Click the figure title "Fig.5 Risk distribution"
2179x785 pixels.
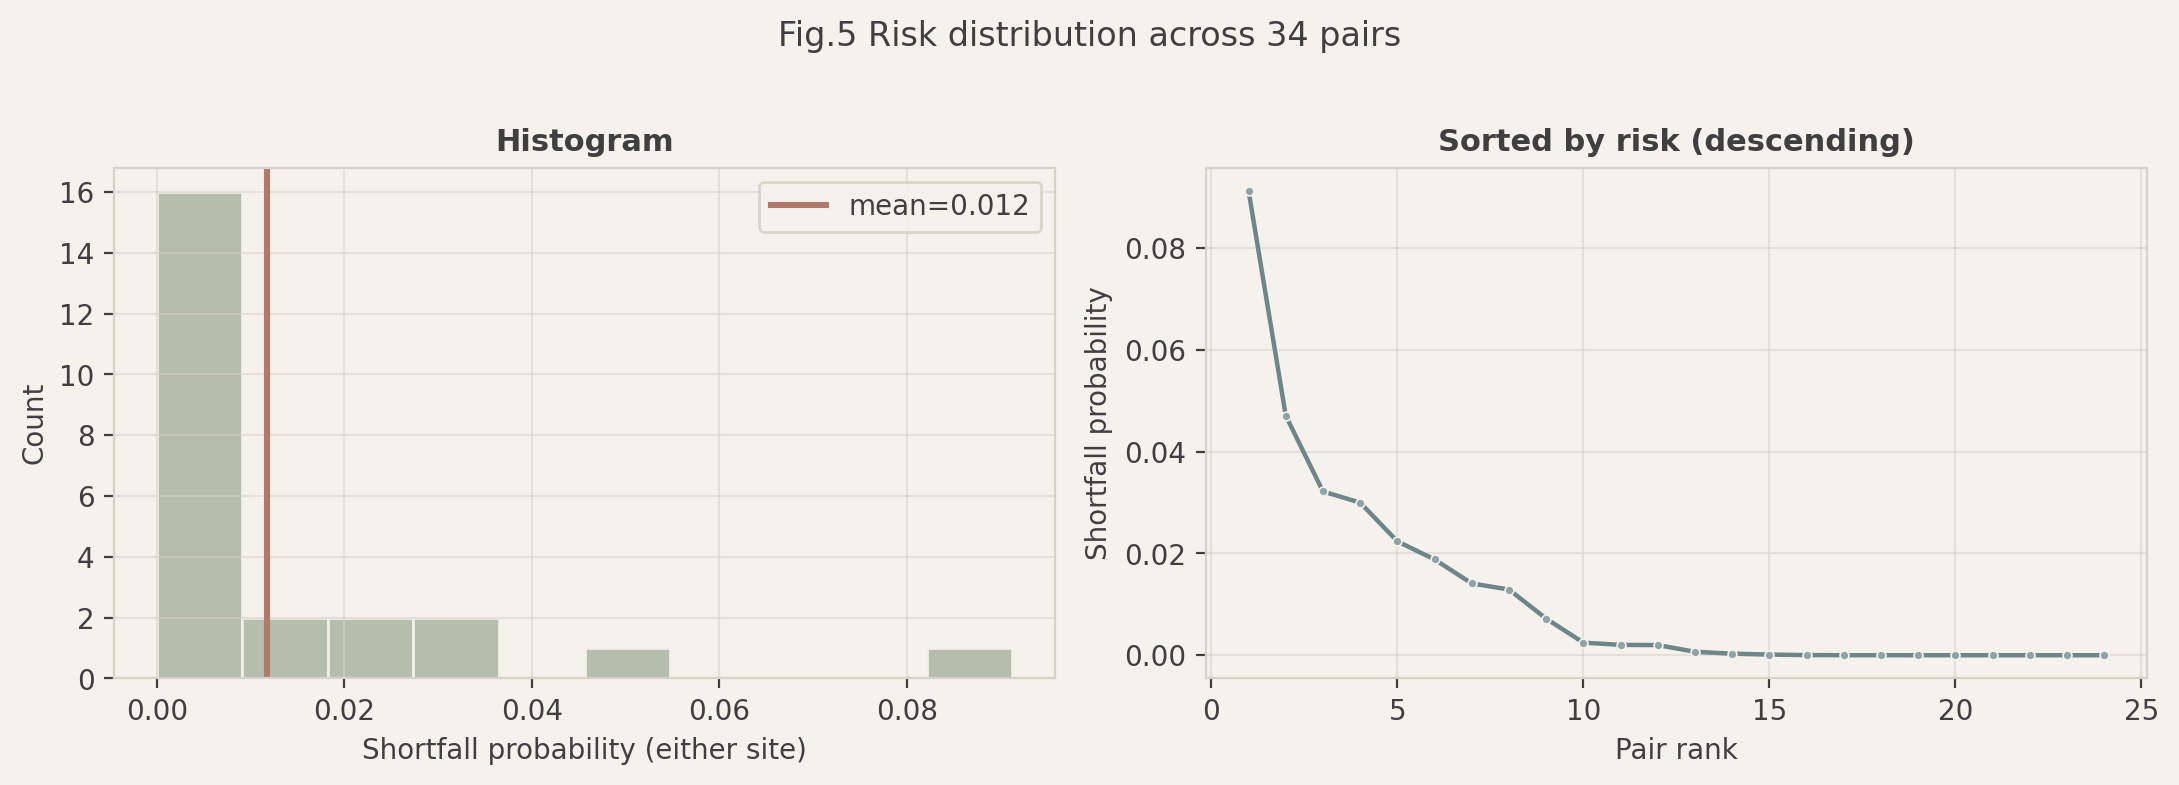click(1089, 35)
